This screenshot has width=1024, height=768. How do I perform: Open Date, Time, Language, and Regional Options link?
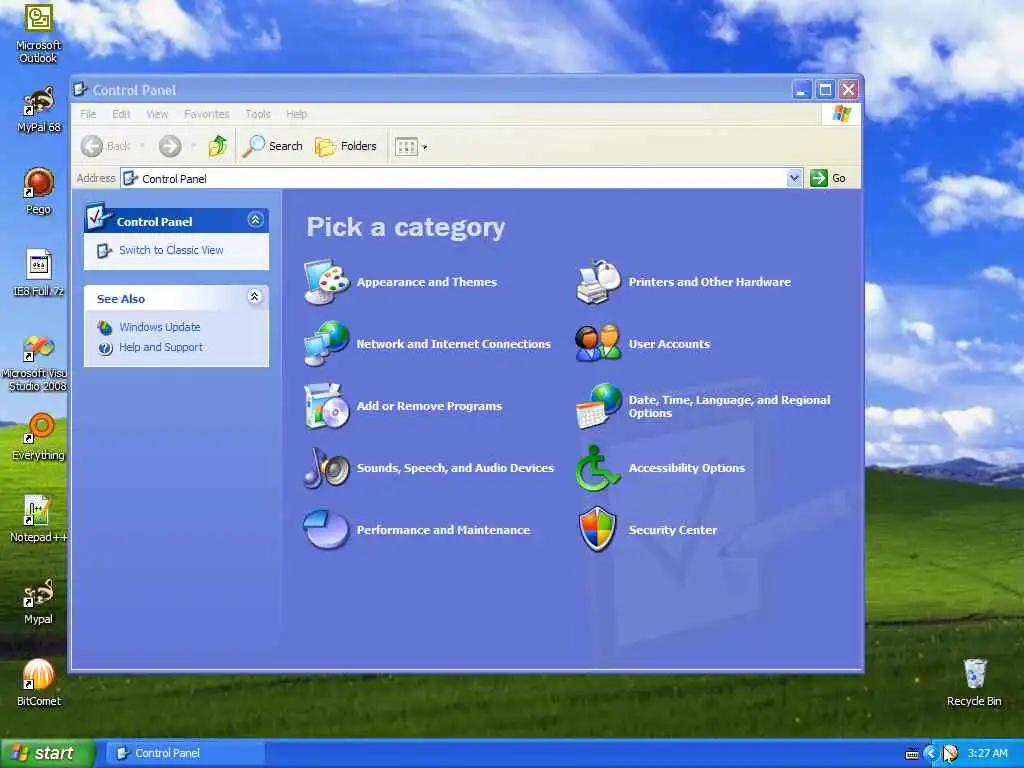[x=729, y=406]
